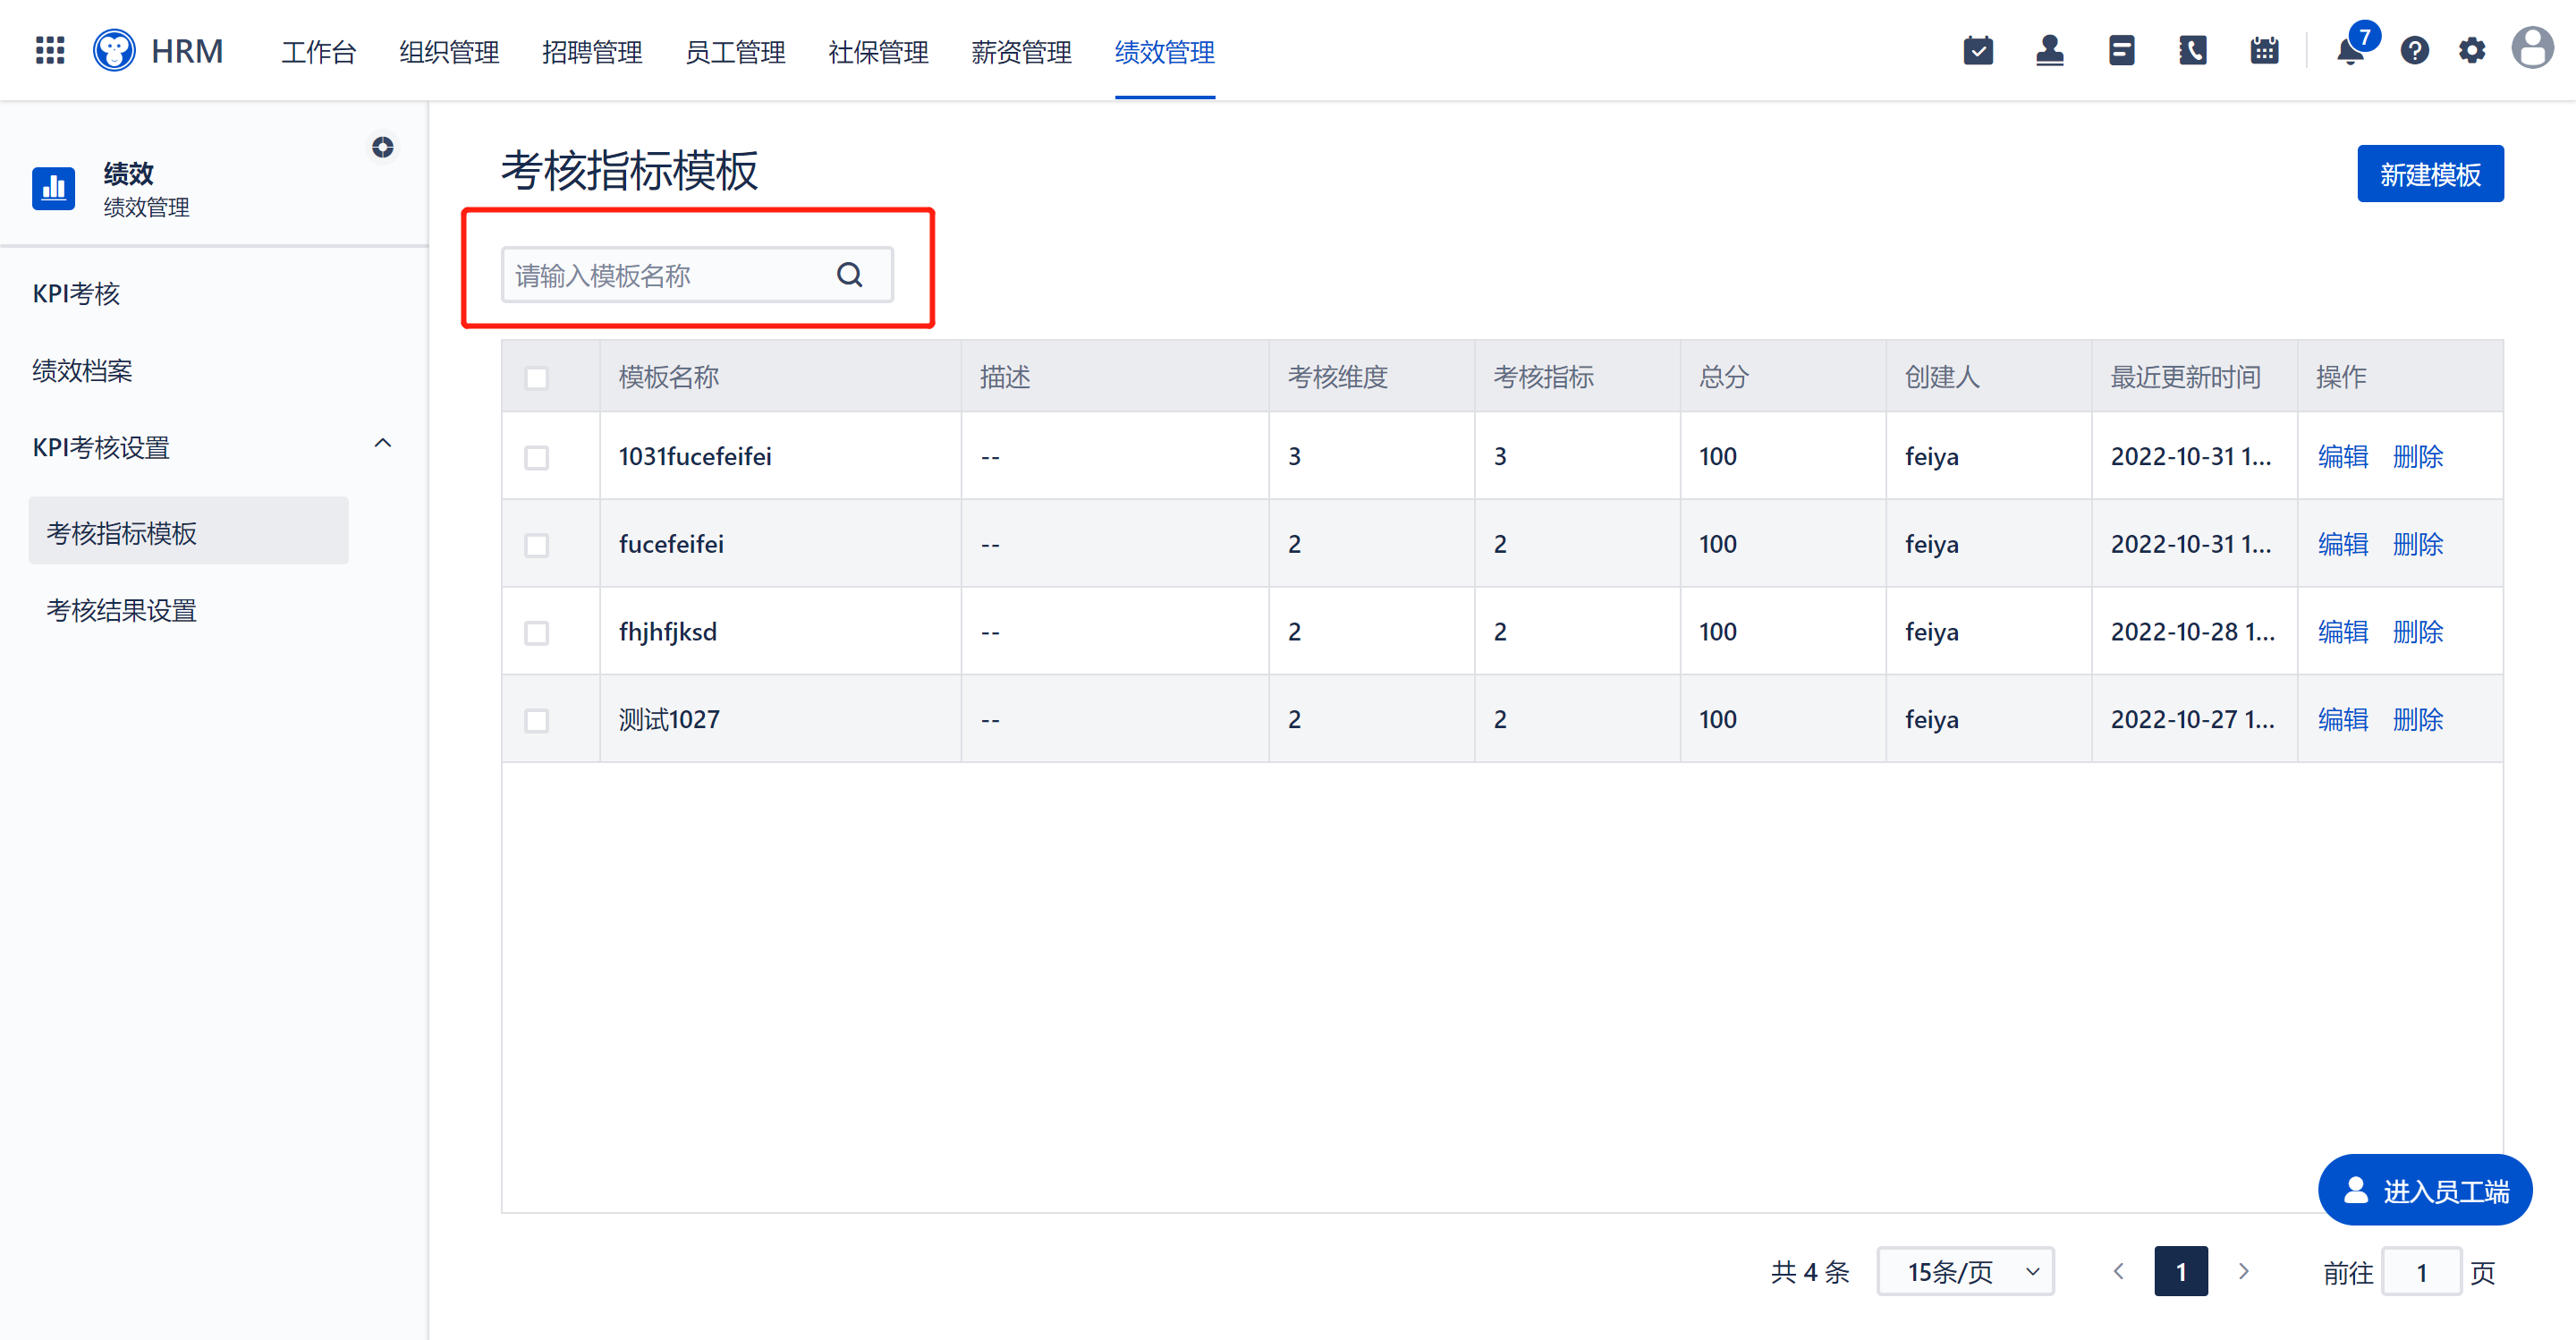Screen dimensions: 2576x1340
Task: Delete the 测试1027 template
Action: pos(2418,719)
